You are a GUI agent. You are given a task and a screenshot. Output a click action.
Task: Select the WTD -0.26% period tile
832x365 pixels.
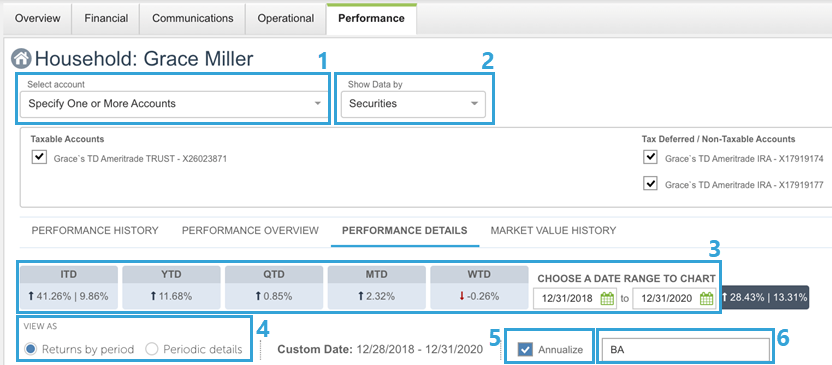[x=479, y=288]
